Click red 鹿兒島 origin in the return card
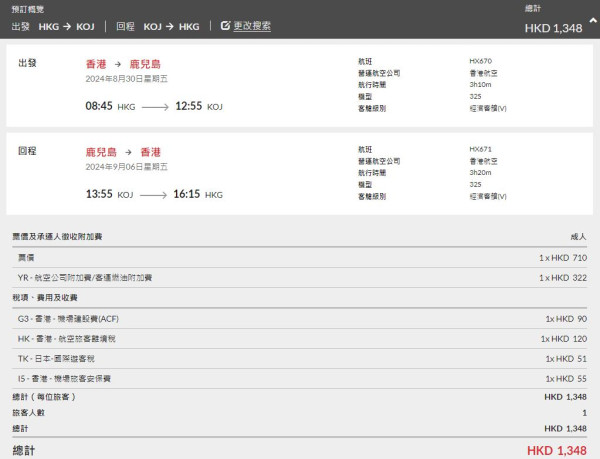 101,152
